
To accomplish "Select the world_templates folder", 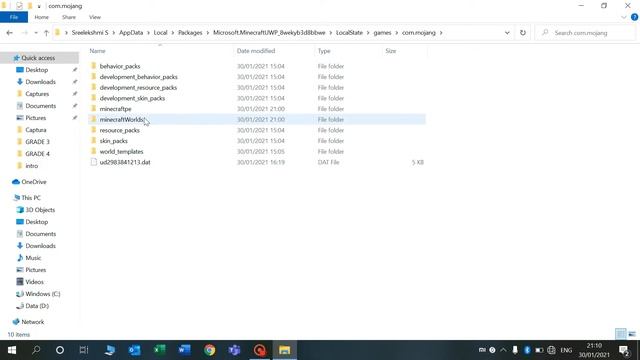I will pyautogui.click(x=121, y=151).
